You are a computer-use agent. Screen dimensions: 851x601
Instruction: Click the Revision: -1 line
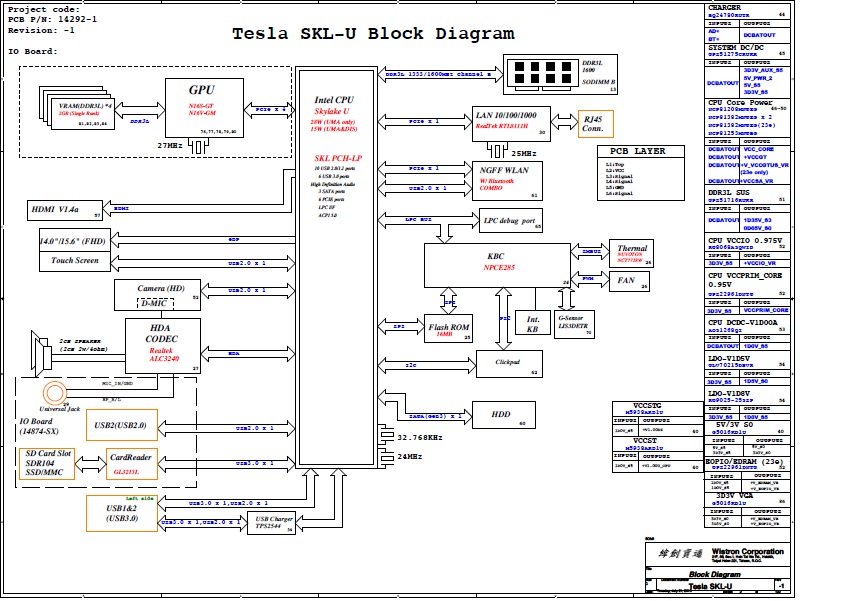coord(41,30)
